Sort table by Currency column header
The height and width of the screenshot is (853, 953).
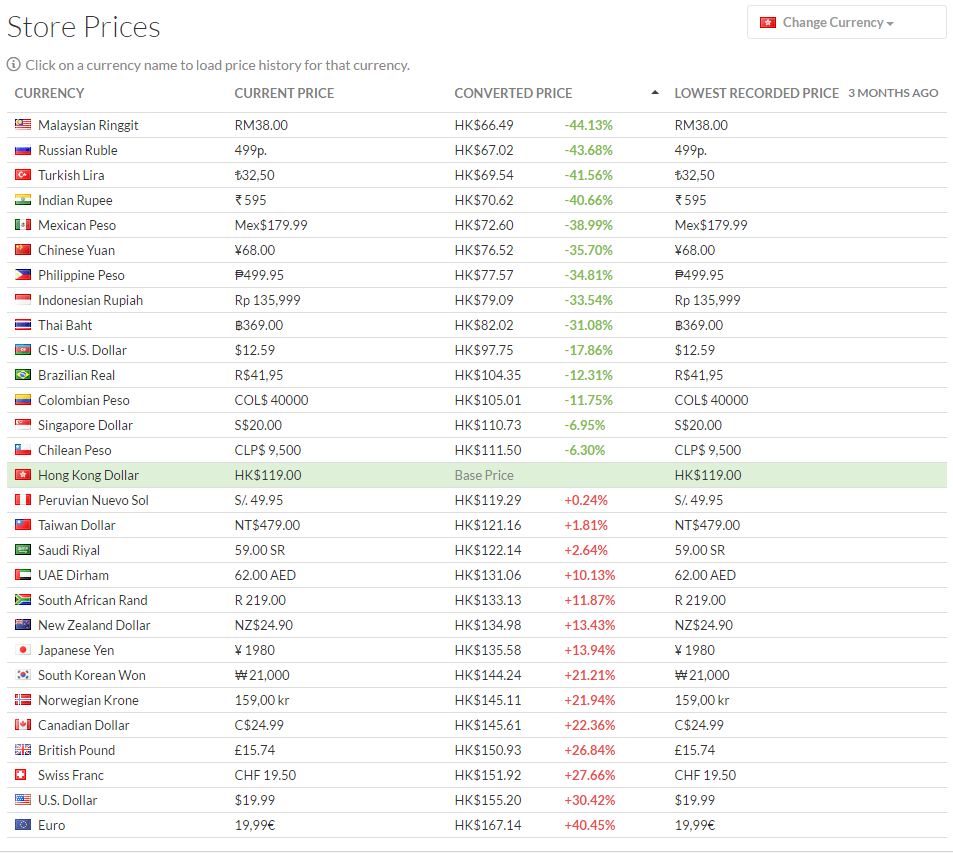(49, 93)
